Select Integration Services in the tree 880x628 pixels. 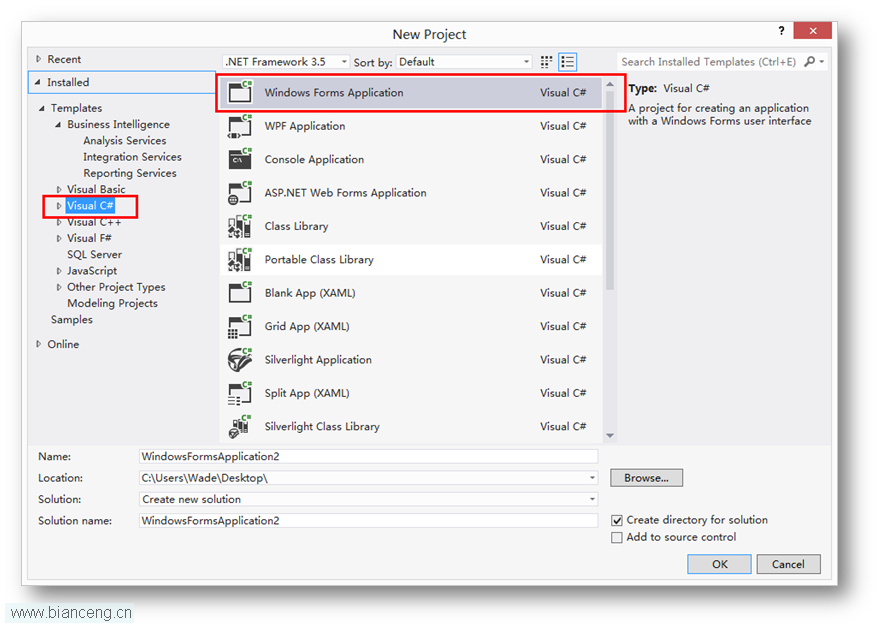click(x=132, y=157)
